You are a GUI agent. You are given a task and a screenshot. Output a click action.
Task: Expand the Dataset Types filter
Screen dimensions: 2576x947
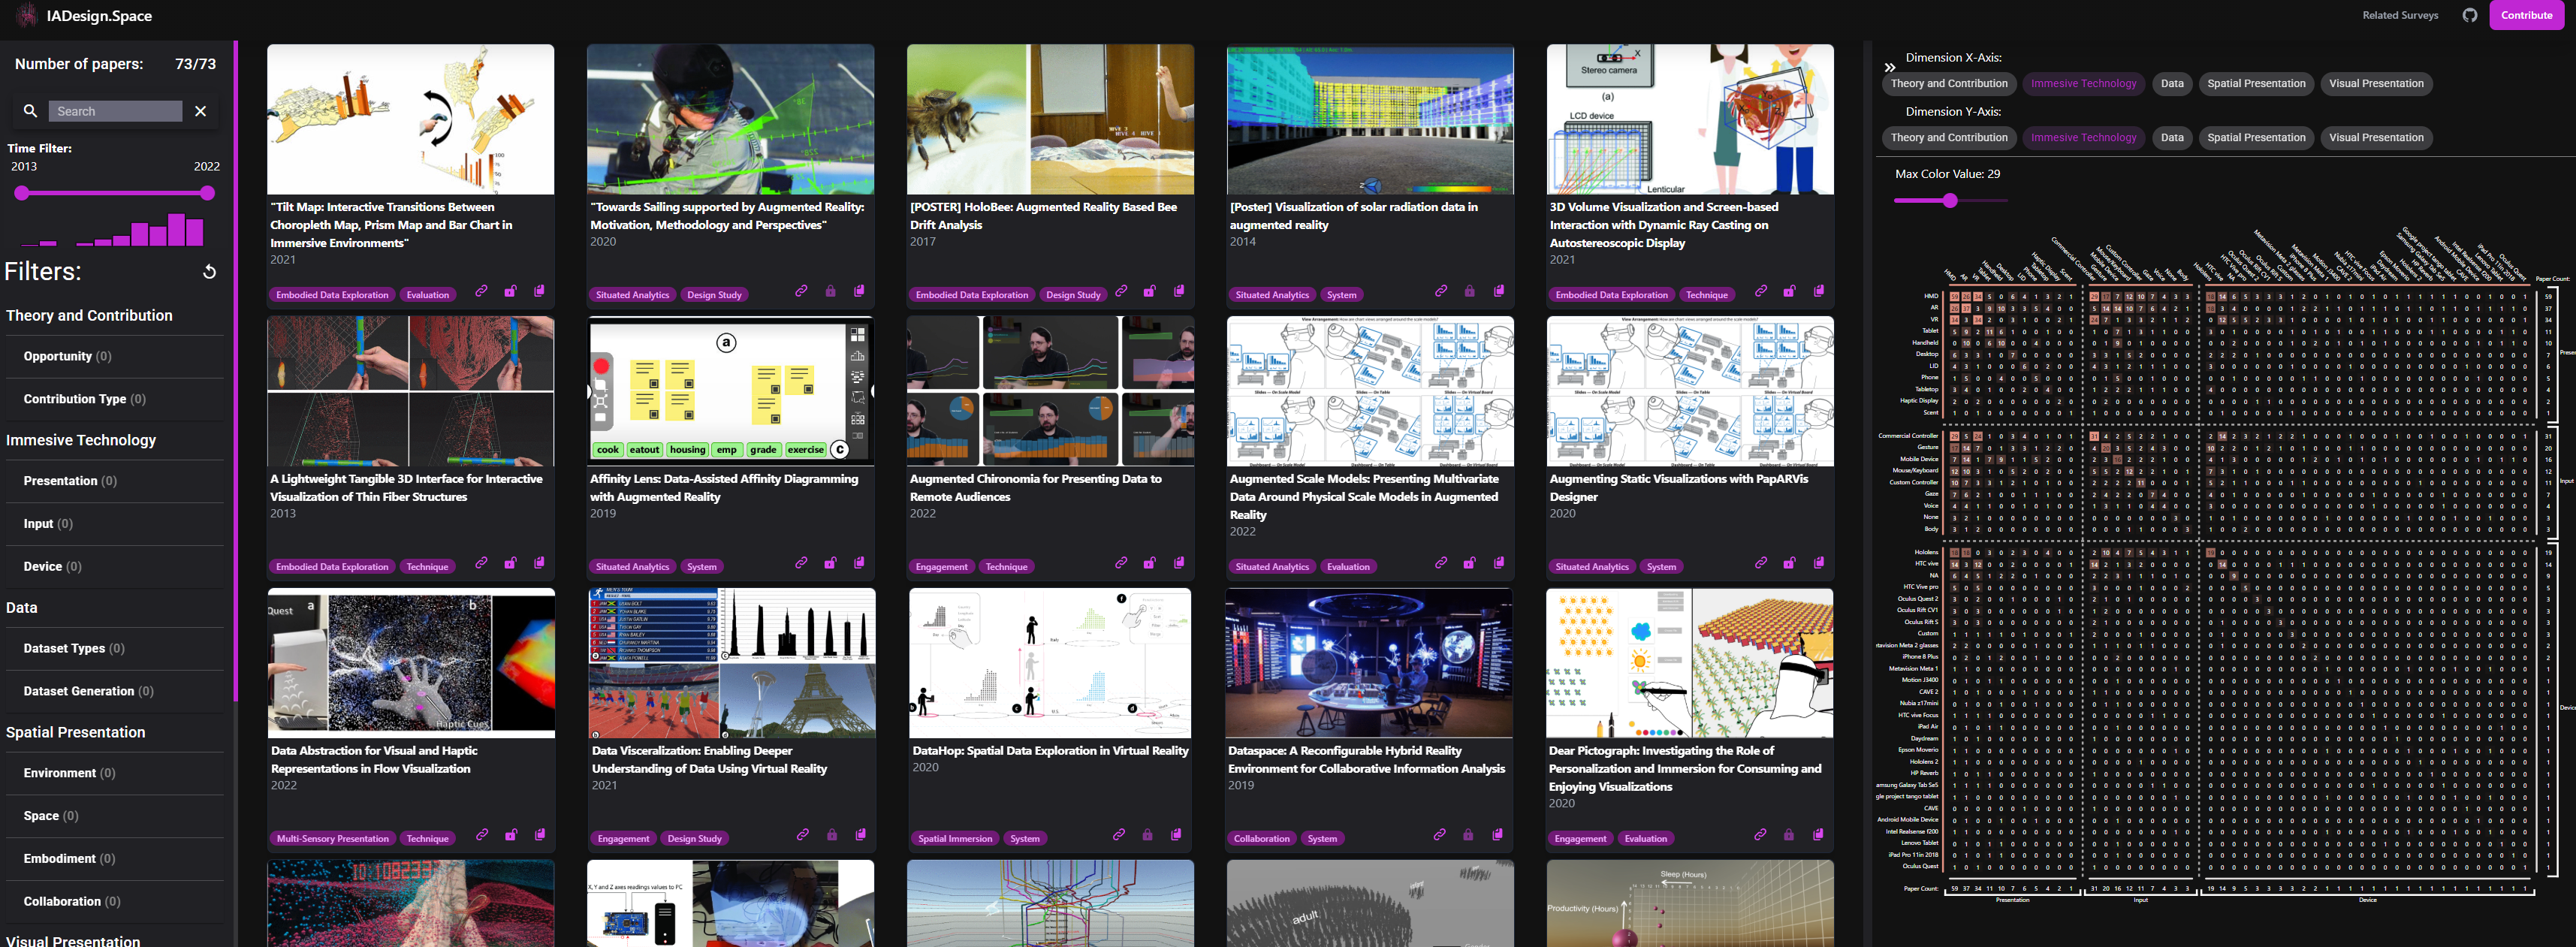coord(74,648)
